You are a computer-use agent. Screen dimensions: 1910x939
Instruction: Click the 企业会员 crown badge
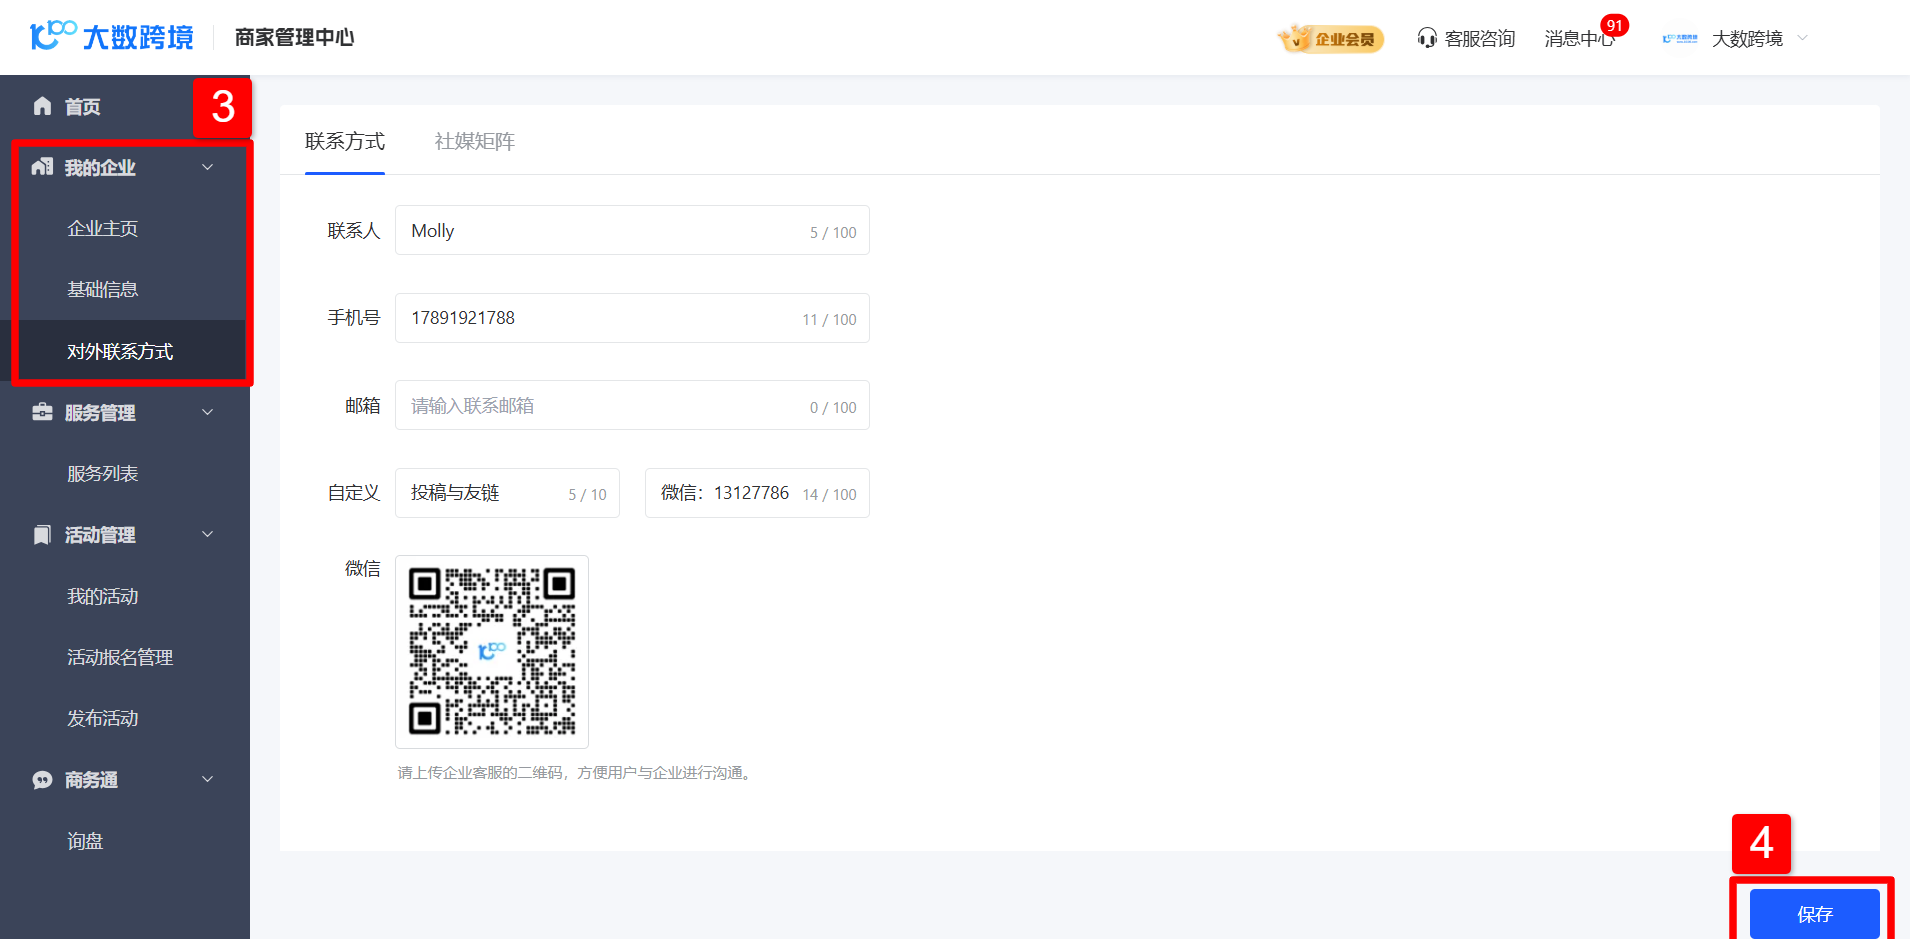[x=1331, y=38]
